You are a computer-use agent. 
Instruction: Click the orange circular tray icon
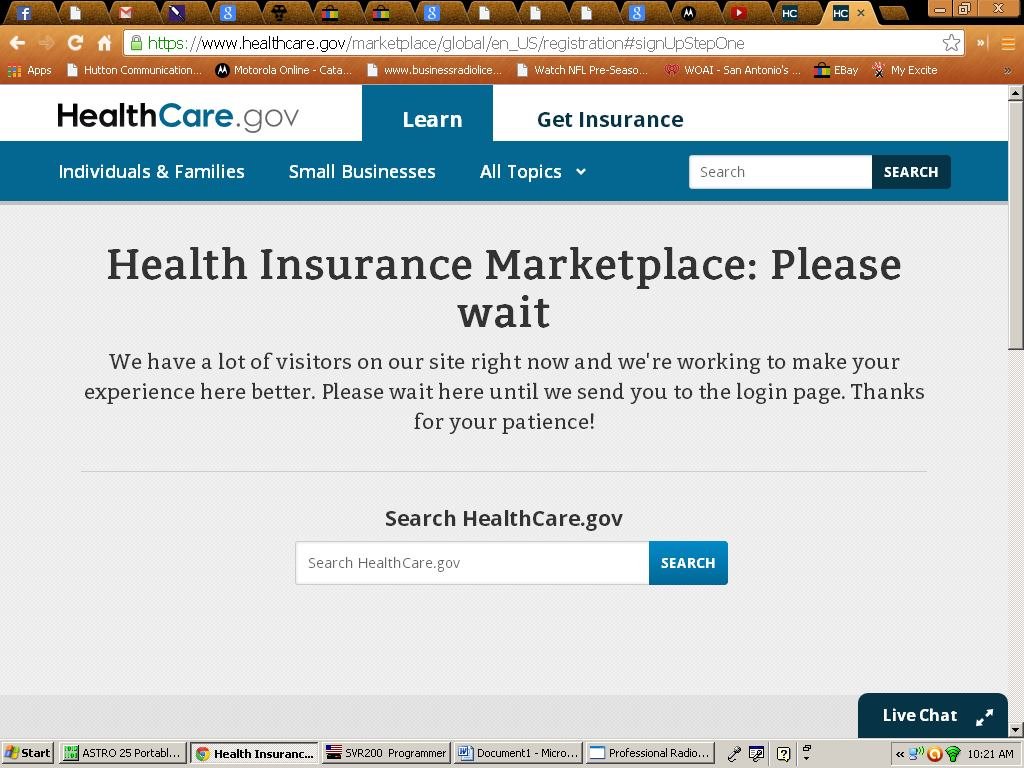tap(935, 754)
